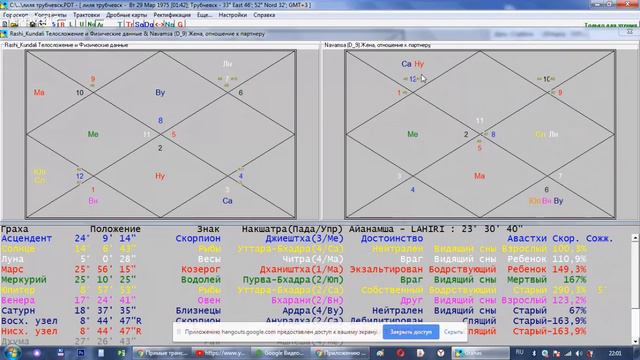The image size is (640, 360).
Task: Click the Козерог sign cell
Action: tap(201, 269)
